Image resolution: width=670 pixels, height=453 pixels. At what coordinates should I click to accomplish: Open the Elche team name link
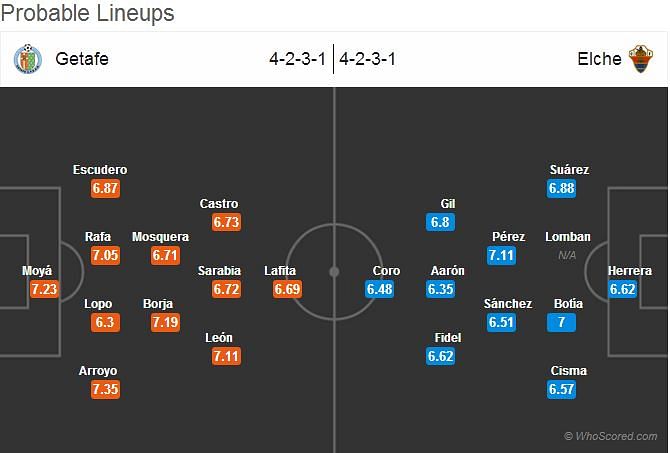pyautogui.click(x=599, y=59)
